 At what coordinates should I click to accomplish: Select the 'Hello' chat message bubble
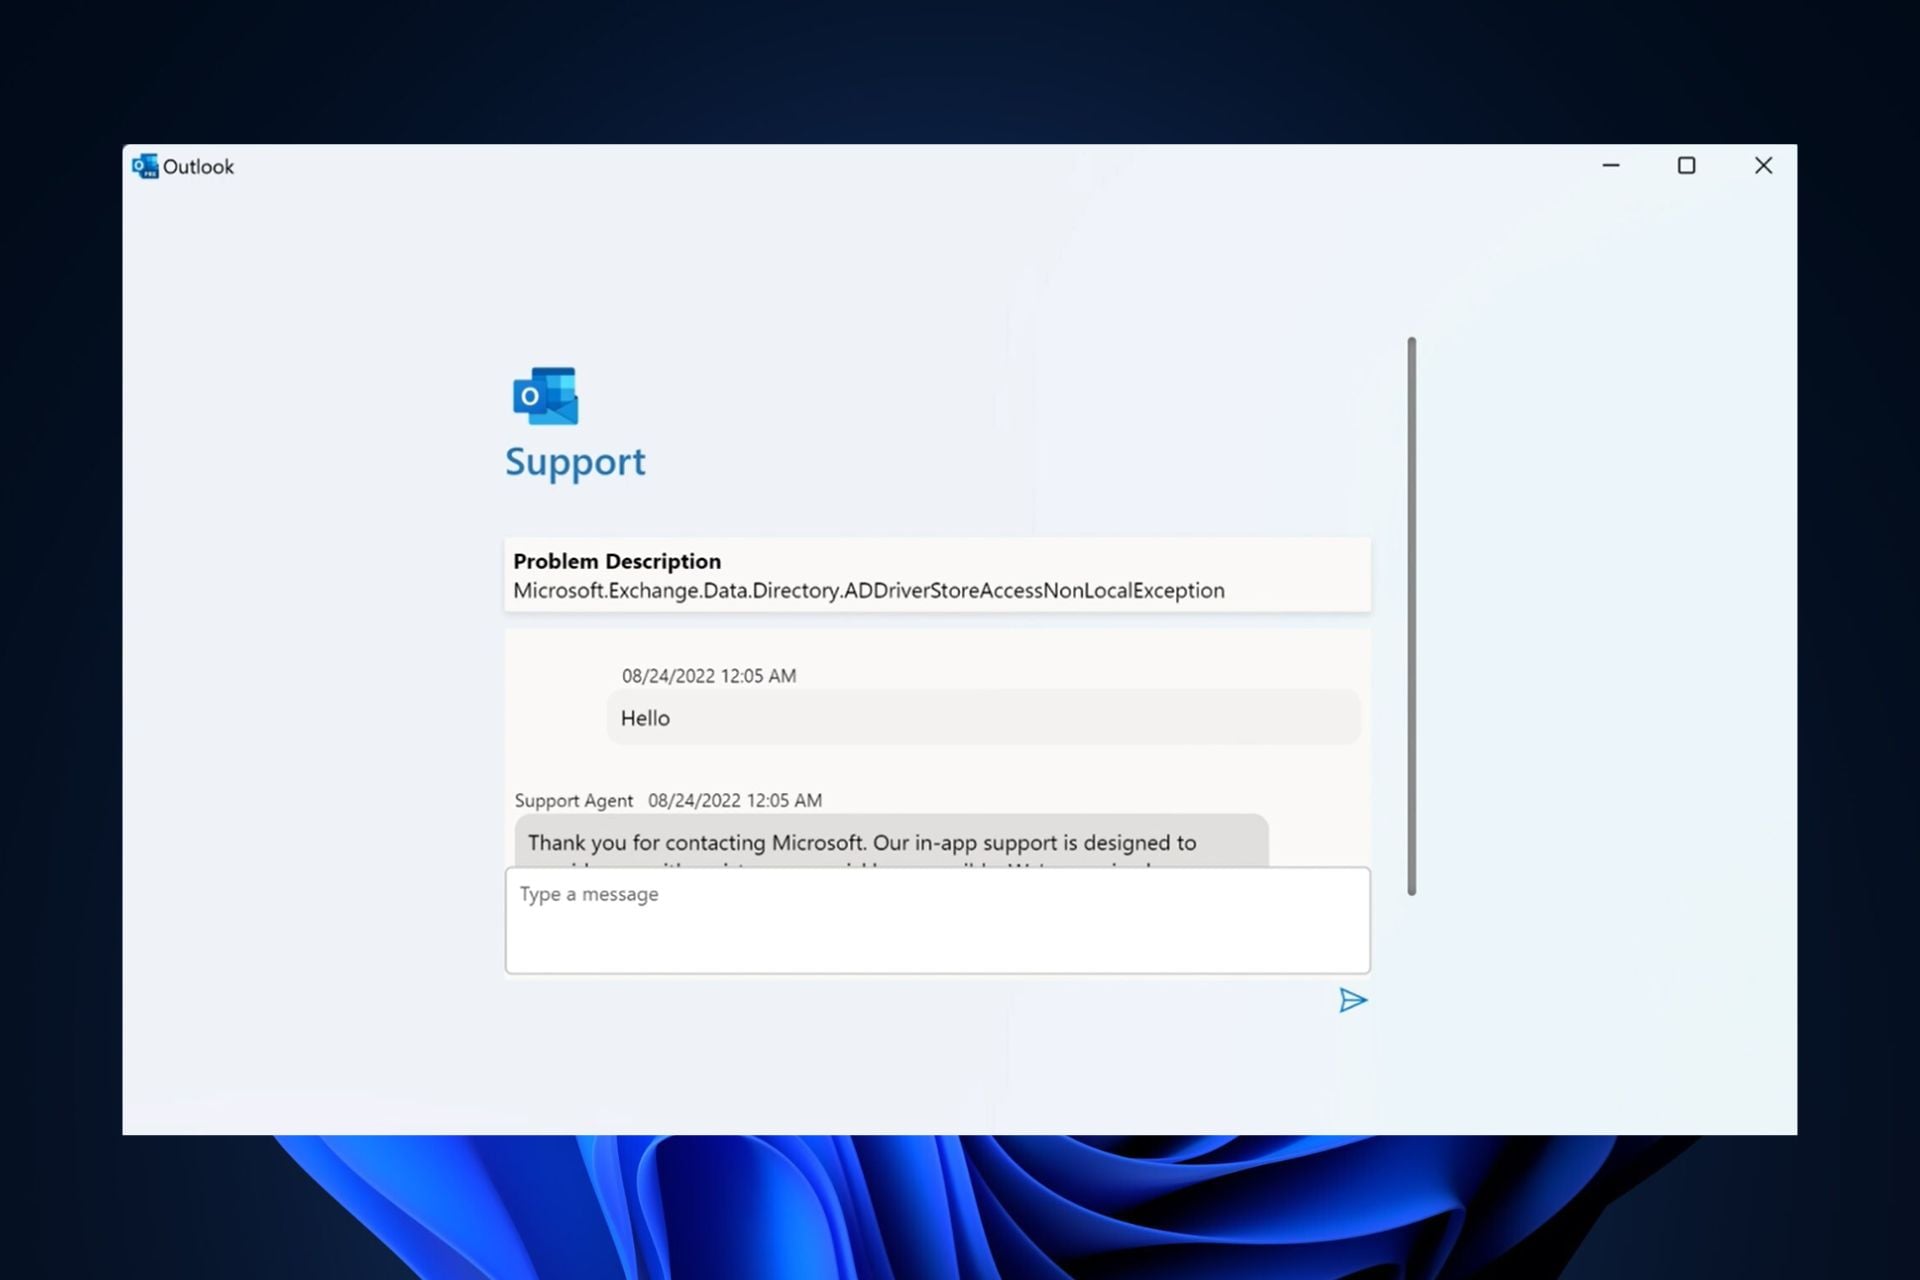pyautogui.click(x=983, y=718)
